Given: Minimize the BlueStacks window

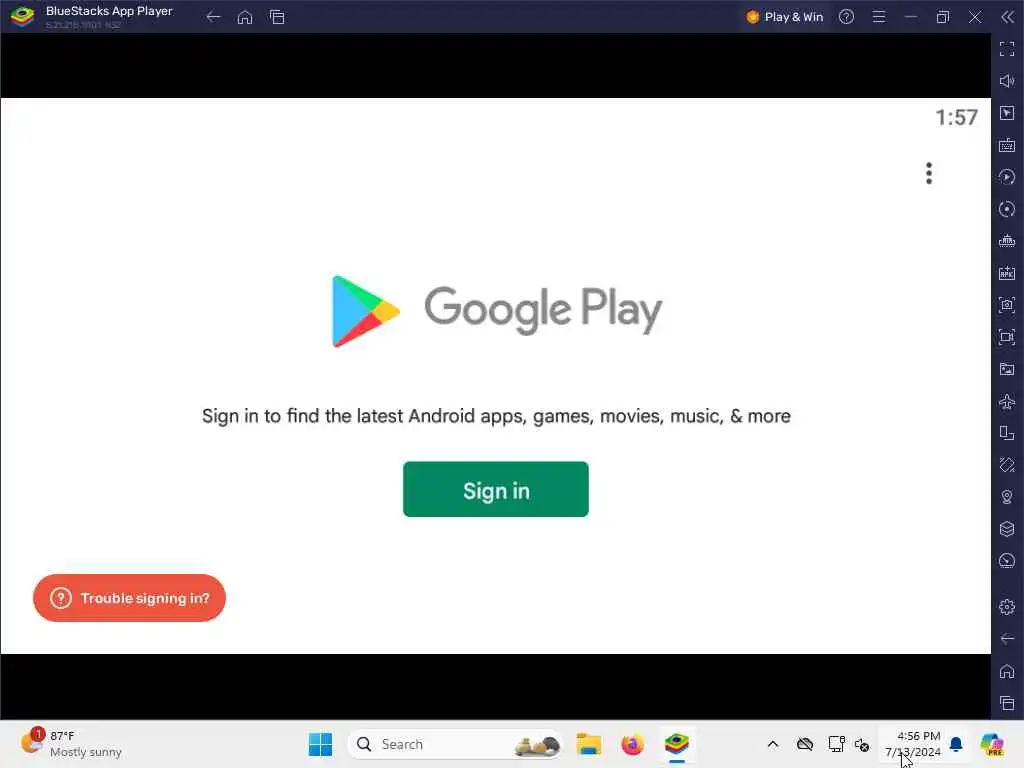Looking at the screenshot, I should [x=910, y=17].
